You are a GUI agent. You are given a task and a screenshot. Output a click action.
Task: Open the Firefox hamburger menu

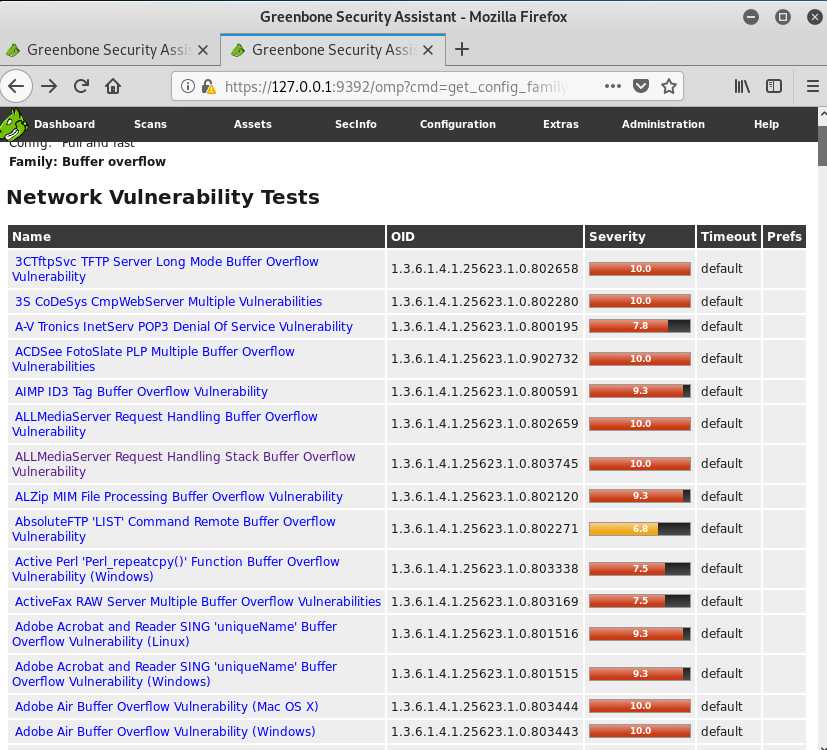[813, 86]
